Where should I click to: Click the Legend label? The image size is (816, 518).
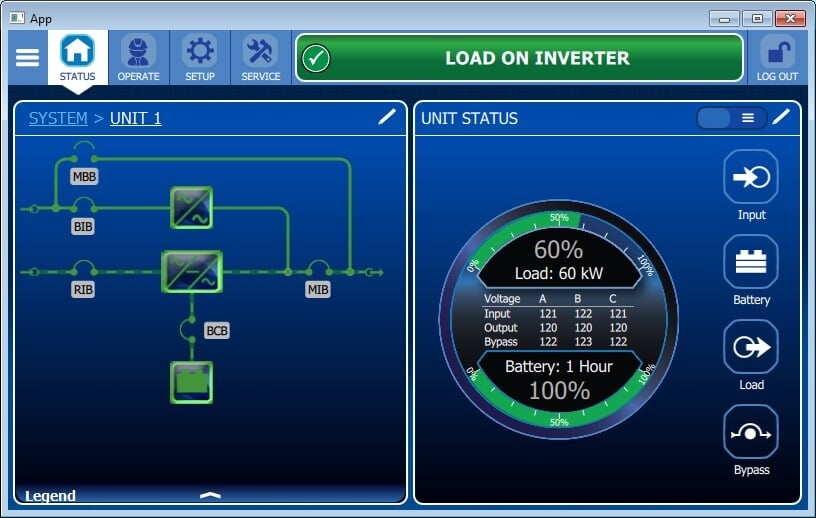click(50, 496)
